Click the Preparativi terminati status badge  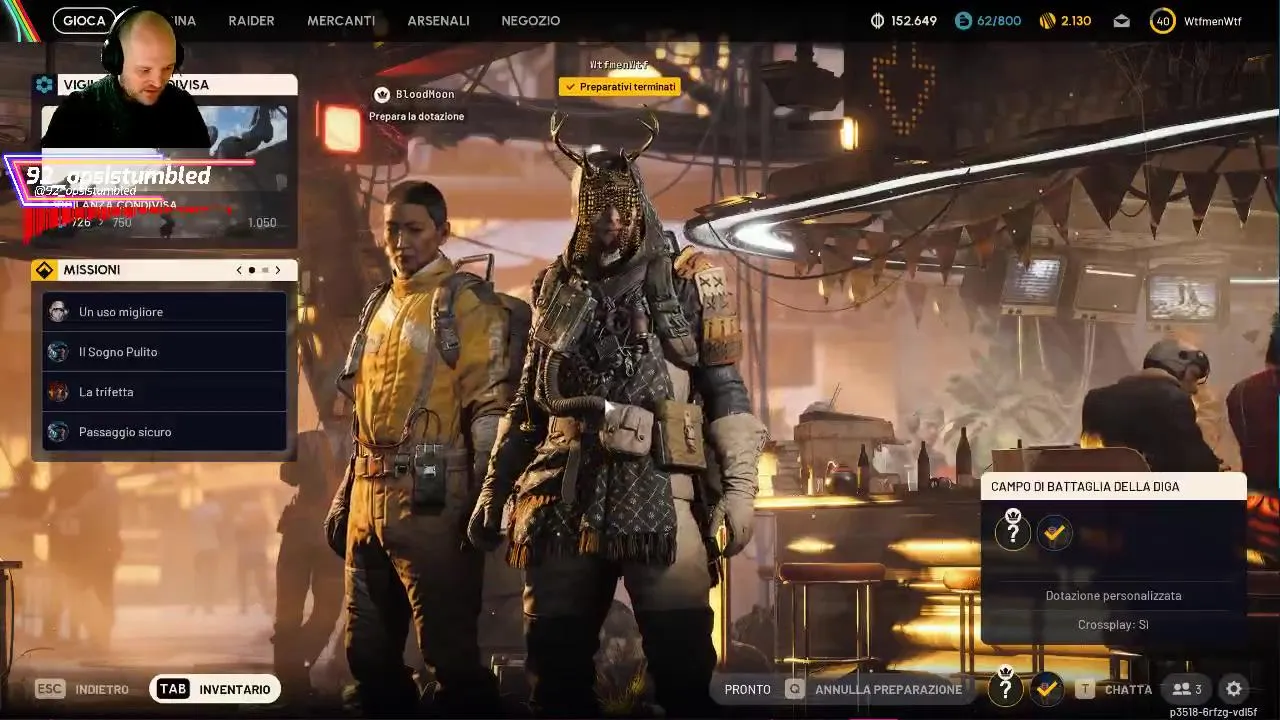pyautogui.click(x=620, y=87)
